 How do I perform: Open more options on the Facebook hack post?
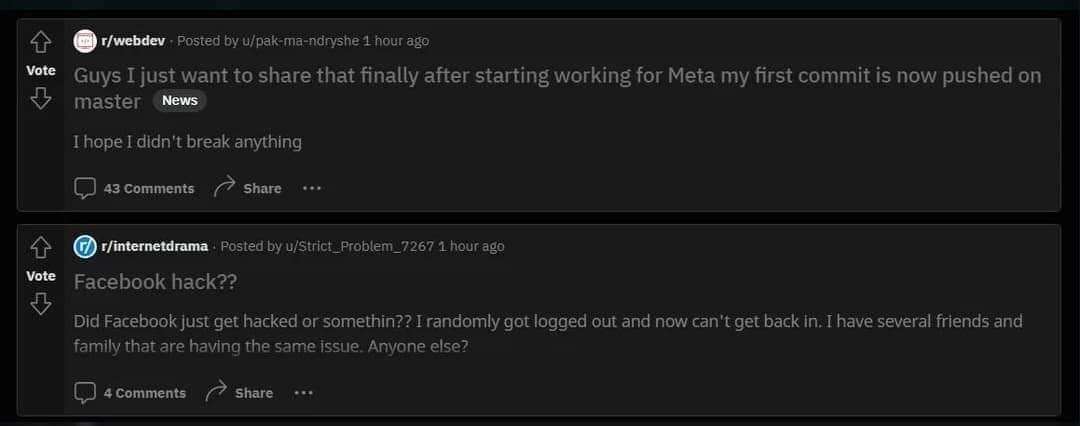tap(304, 393)
